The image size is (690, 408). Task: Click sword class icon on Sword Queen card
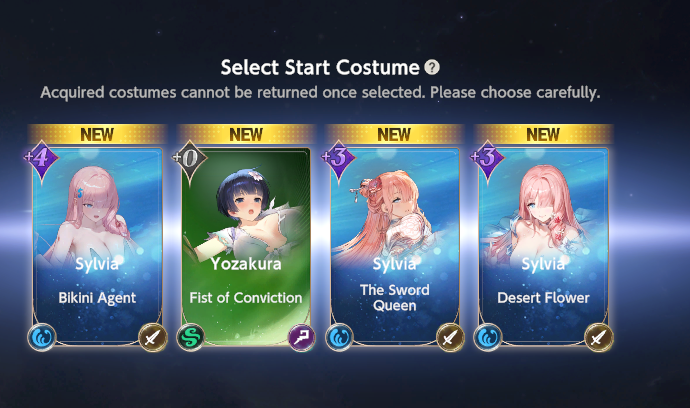[450, 337]
